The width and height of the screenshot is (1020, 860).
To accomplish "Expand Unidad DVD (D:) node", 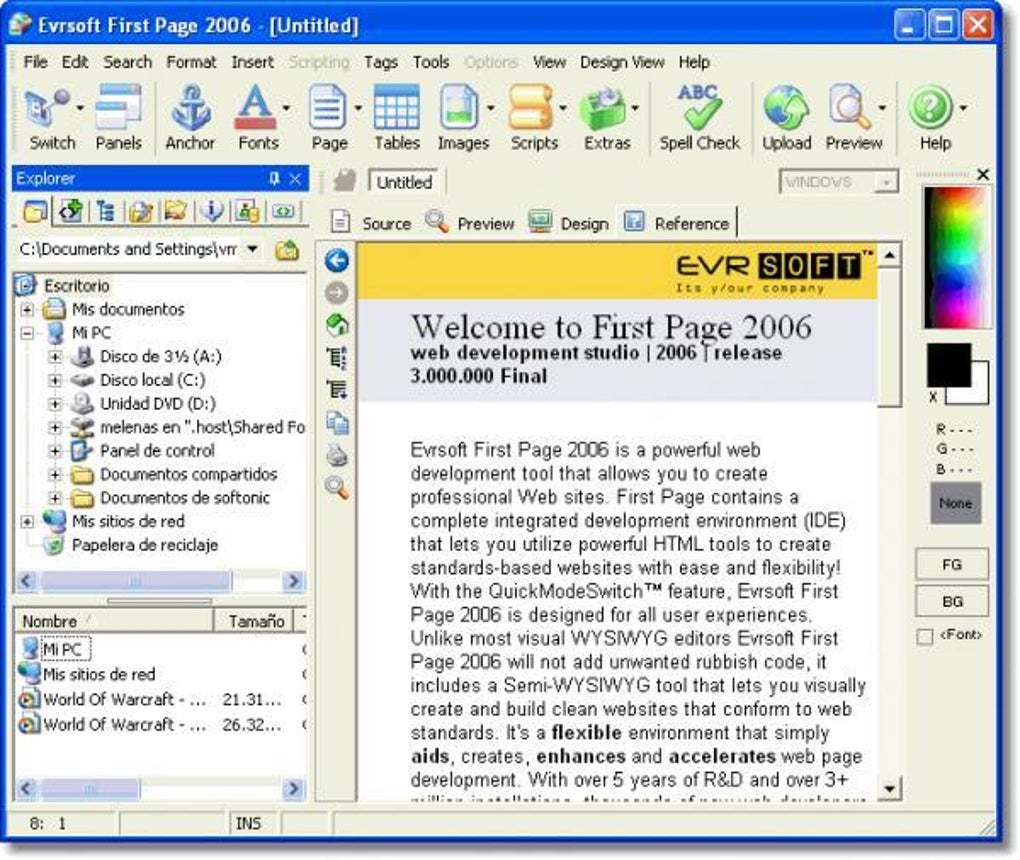I will (x=55, y=404).
